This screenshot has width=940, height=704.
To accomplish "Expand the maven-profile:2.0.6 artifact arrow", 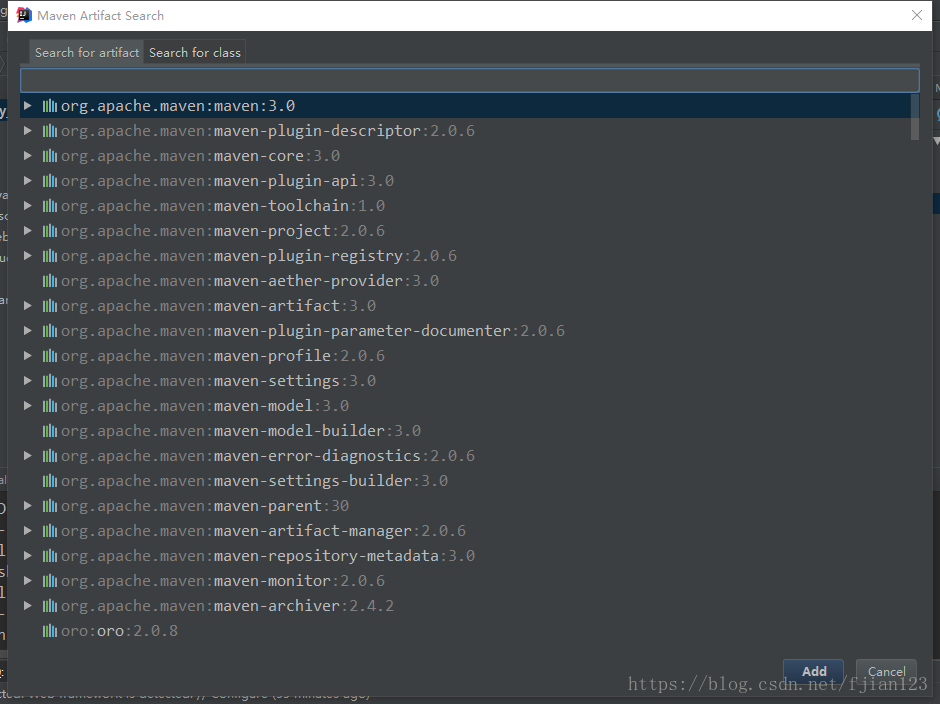I will [28, 356].
